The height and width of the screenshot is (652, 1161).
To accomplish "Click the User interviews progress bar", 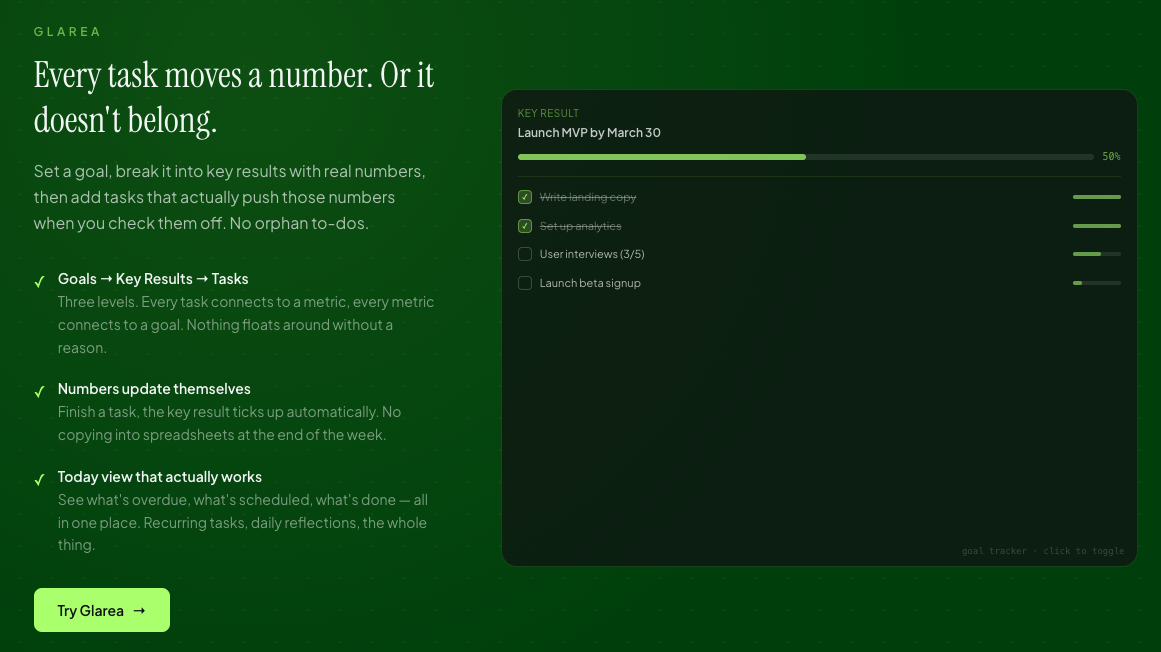I will click(1097, 254).
